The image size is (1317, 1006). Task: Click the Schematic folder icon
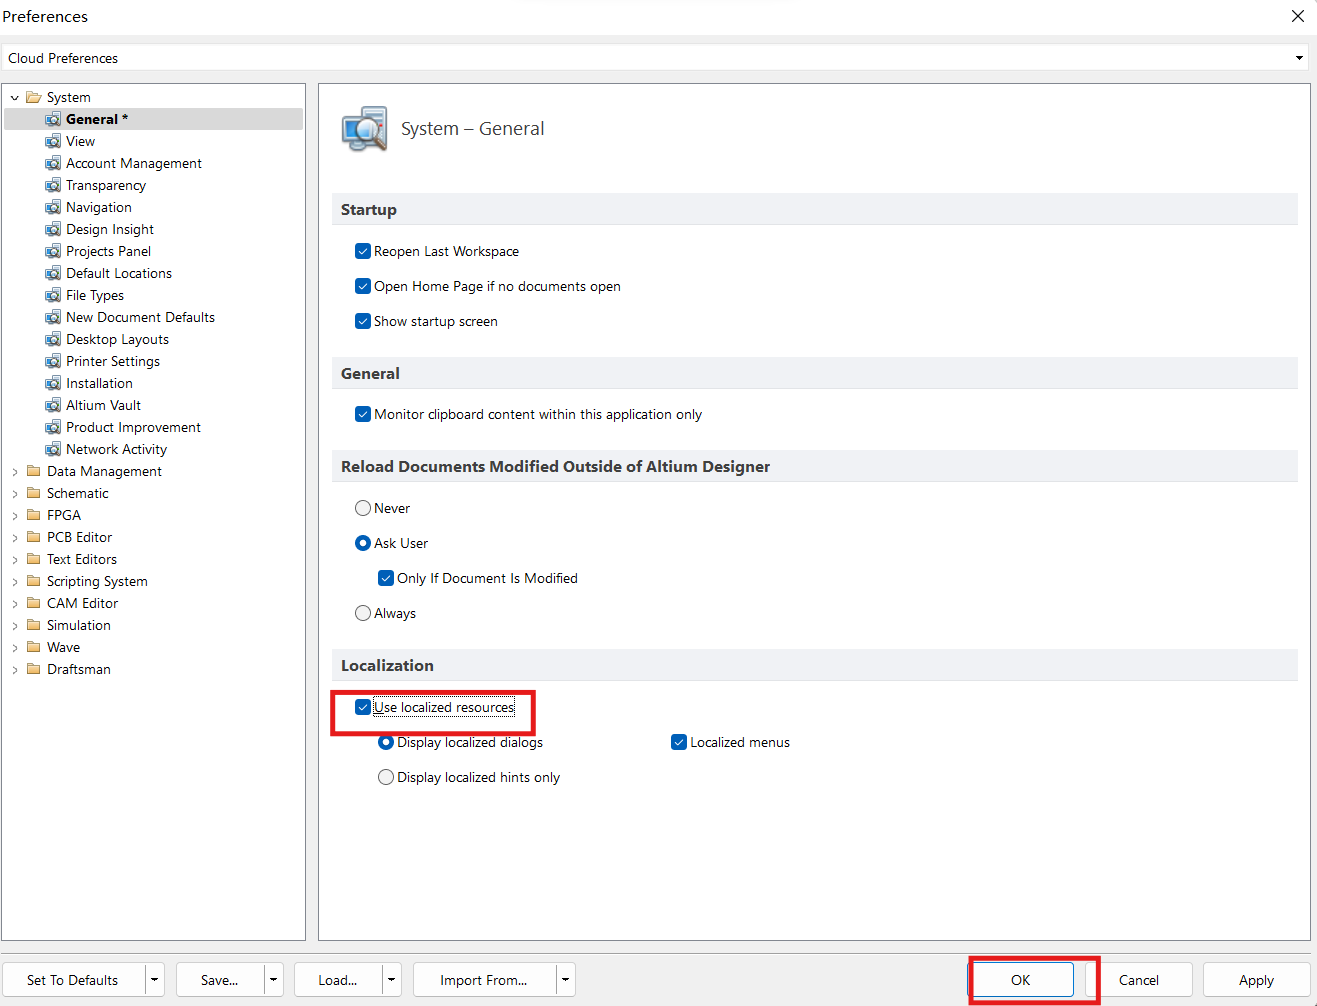[x=34, y=493]
